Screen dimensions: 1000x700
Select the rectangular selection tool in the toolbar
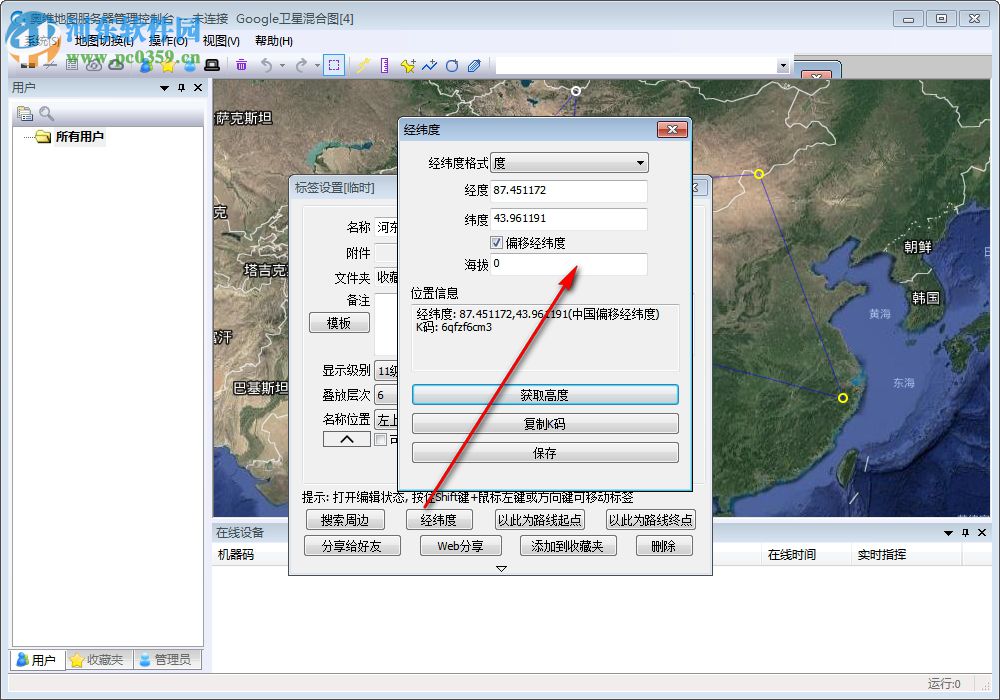pyautogui.click(x=335, y=65)
